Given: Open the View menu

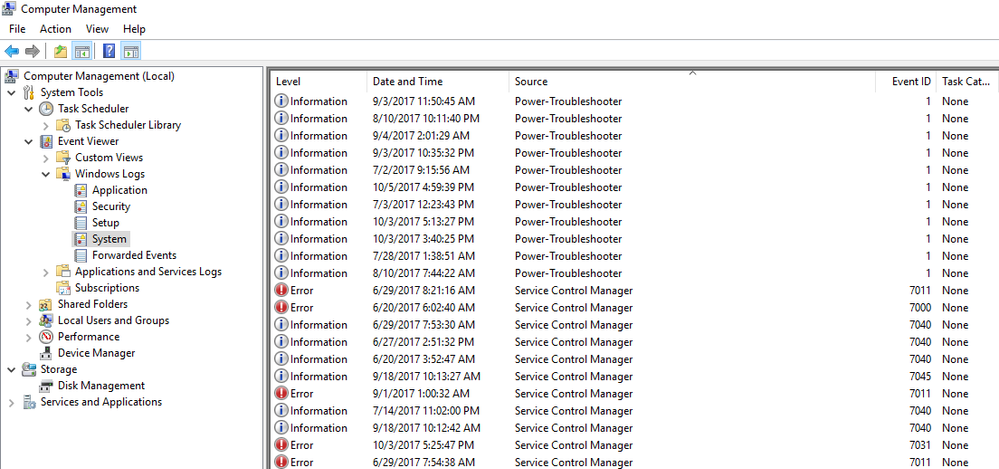Looking at the screenshot, I should pyautogui.click(x=97, y=29).
